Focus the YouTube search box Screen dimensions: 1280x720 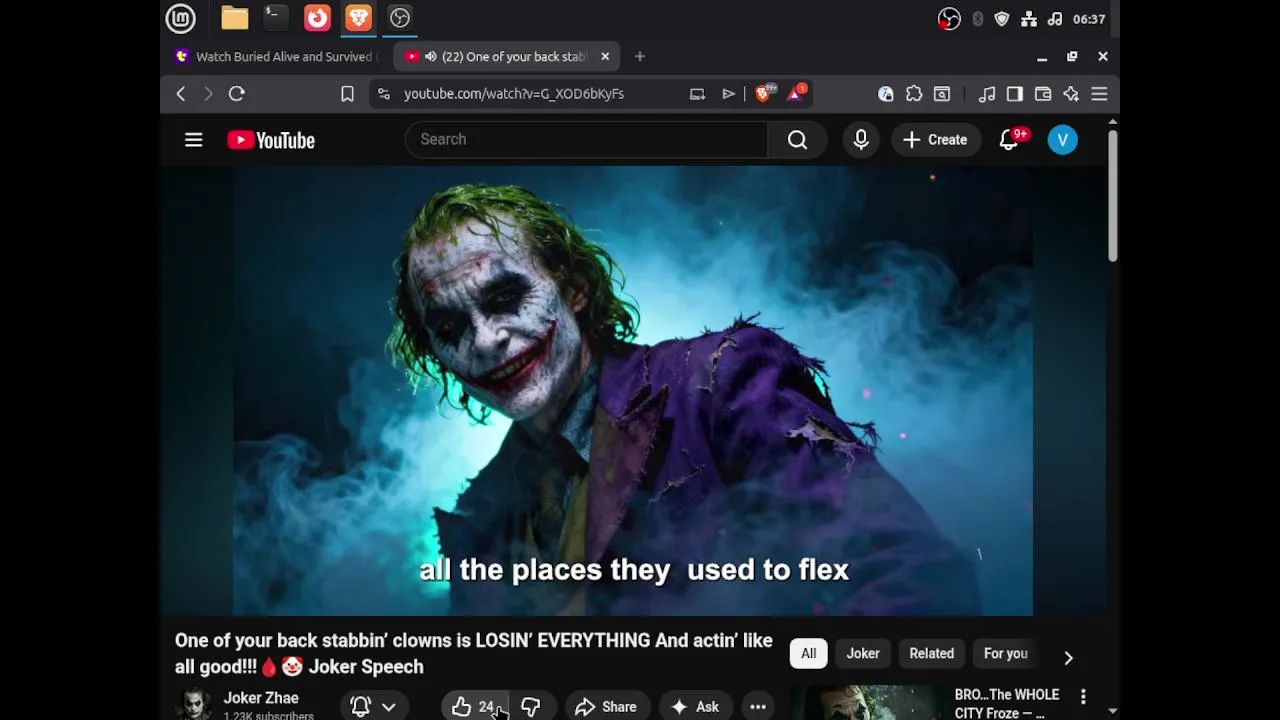(x=586, y=140)
